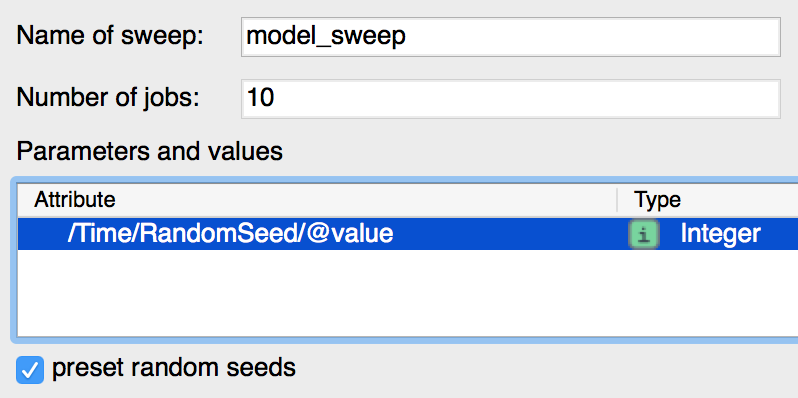Click the model_sweep text in the field
Screen dimensions: 798x398
coord(326,37)
